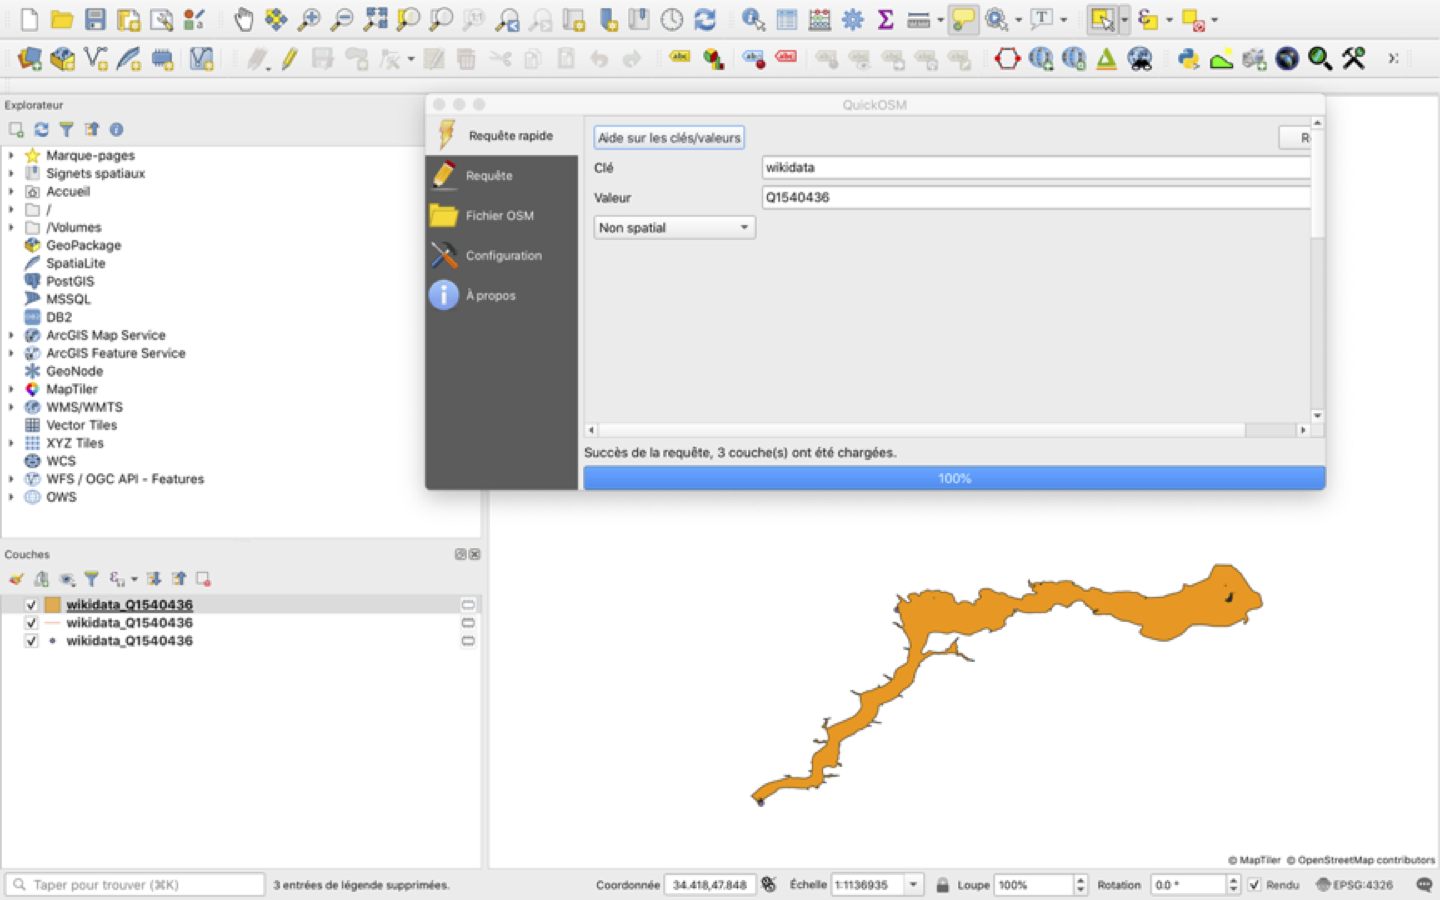Open the field calculator abacus icon

tap(820, 19)
